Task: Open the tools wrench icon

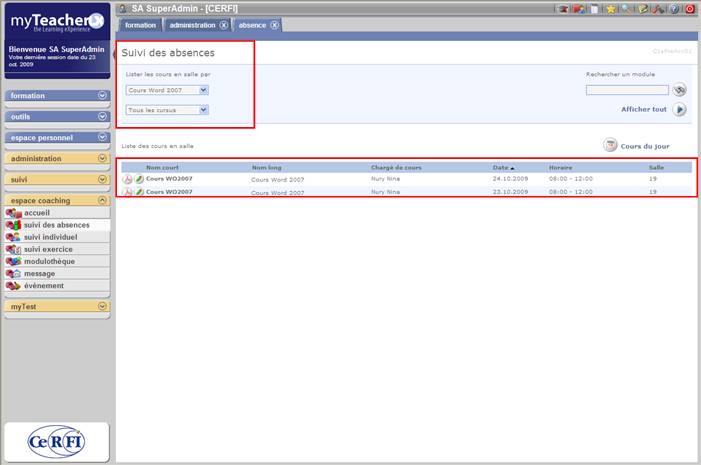Action: (x=658, y=9)
